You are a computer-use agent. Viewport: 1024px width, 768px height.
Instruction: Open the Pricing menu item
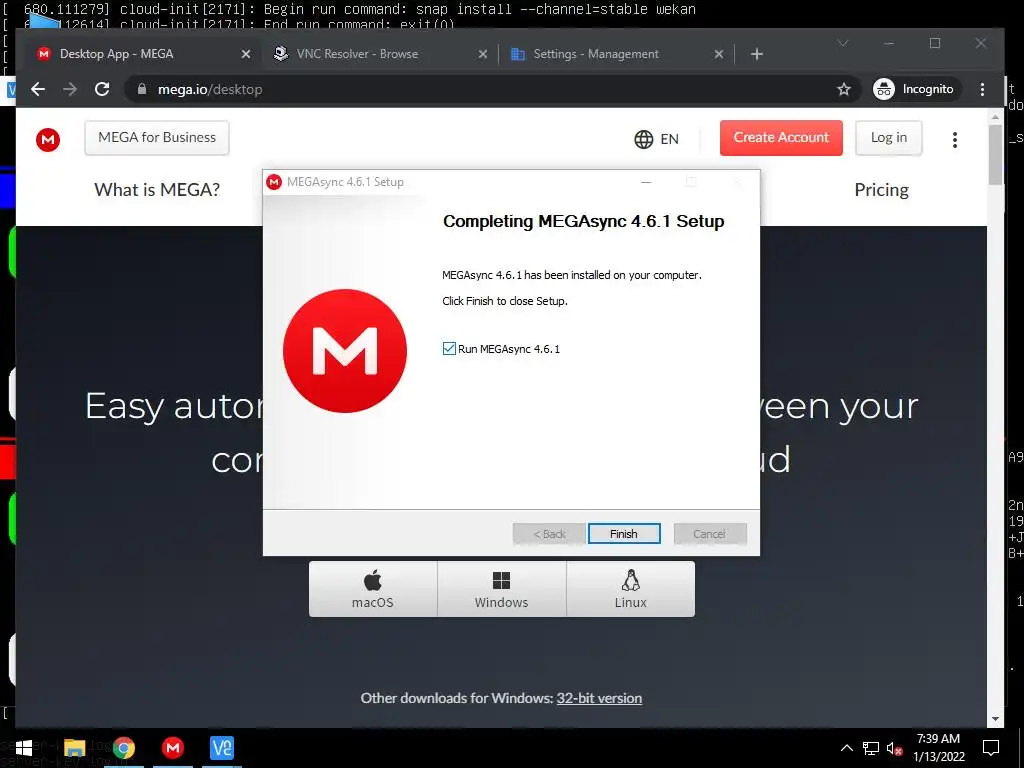coord(882,190)
